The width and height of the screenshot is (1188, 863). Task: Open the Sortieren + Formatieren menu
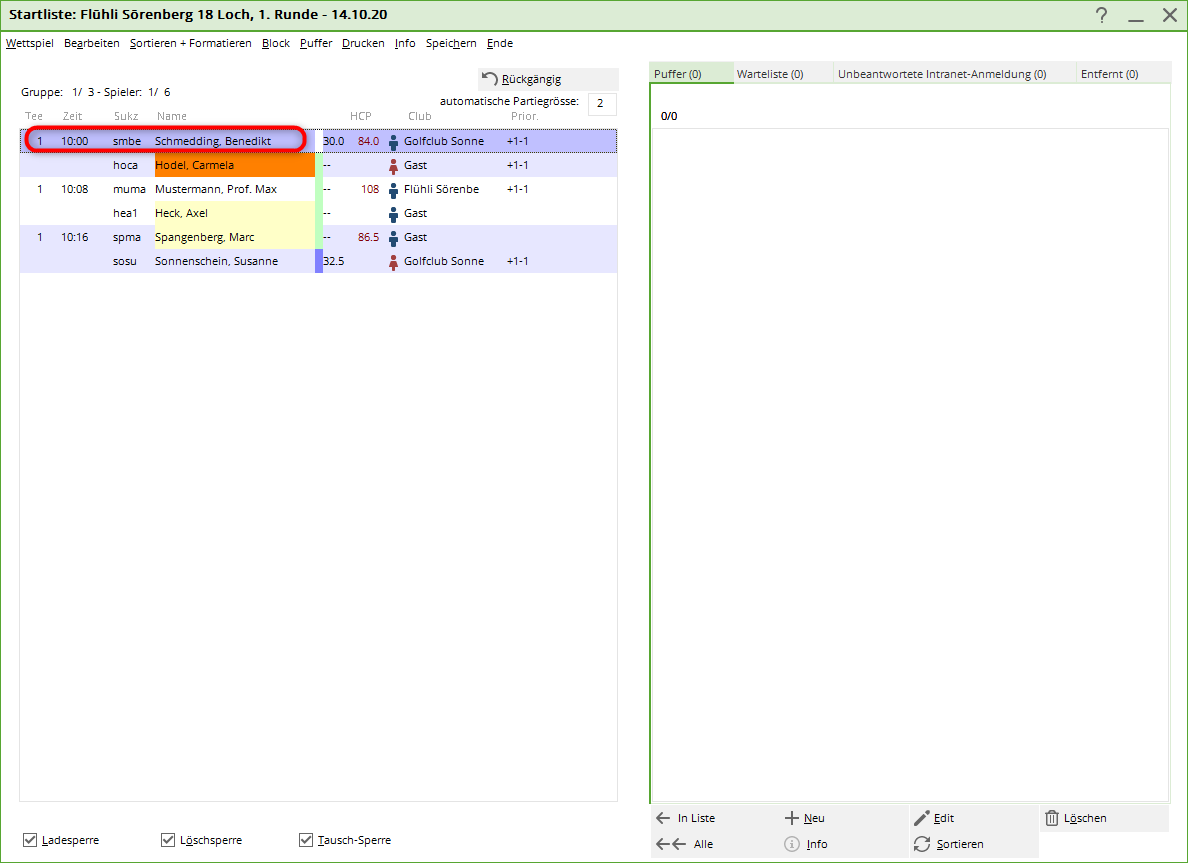click(x=190, y=44)
